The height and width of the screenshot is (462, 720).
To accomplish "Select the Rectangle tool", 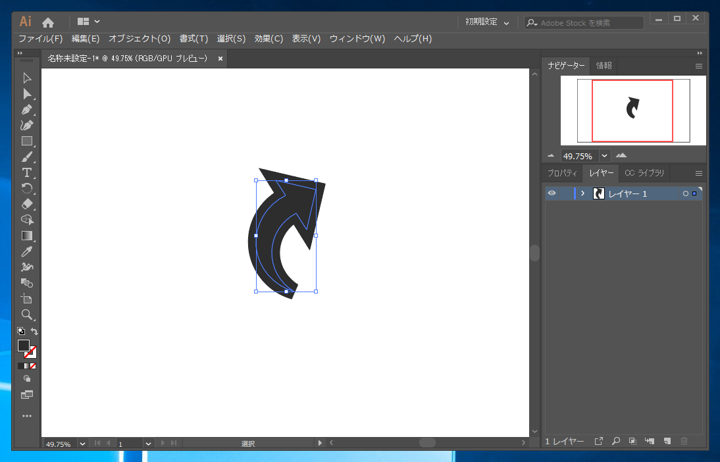I will click(x=27, y=141).
